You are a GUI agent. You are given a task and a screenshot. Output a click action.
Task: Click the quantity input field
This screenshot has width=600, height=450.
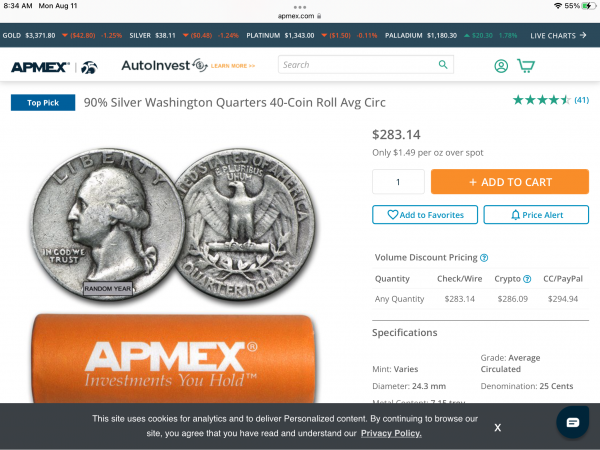[398, 182]
